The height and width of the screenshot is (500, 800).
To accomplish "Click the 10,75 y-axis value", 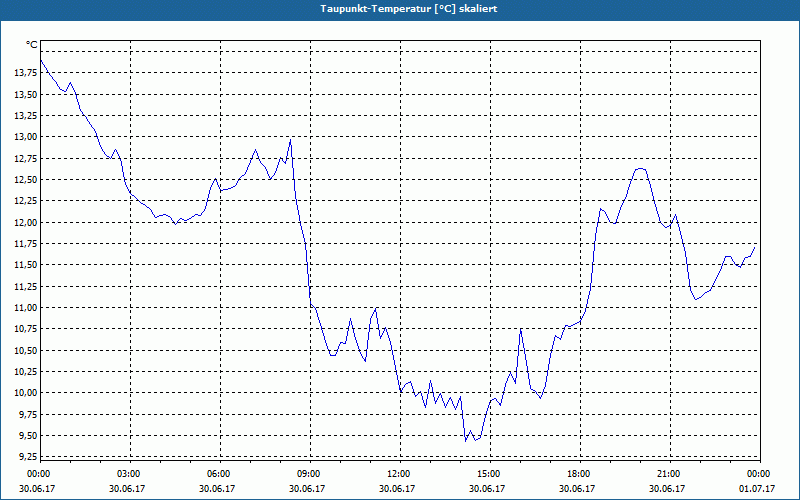I will [26, 329].
